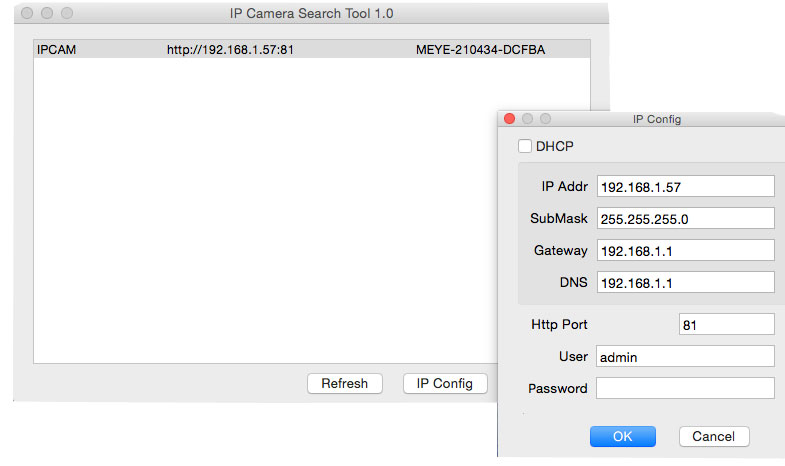This screenshot has width=785, height=466.
Task: Enable the DHCP checkbox
Action: pos(525,146)
